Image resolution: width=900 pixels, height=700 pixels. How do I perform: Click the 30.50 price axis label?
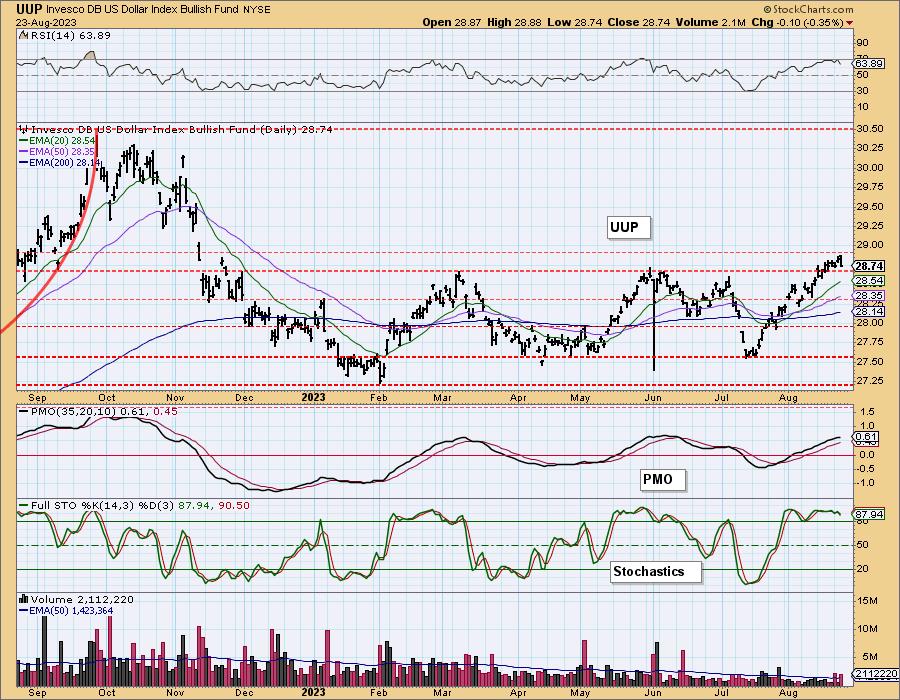tap(869, 129)
